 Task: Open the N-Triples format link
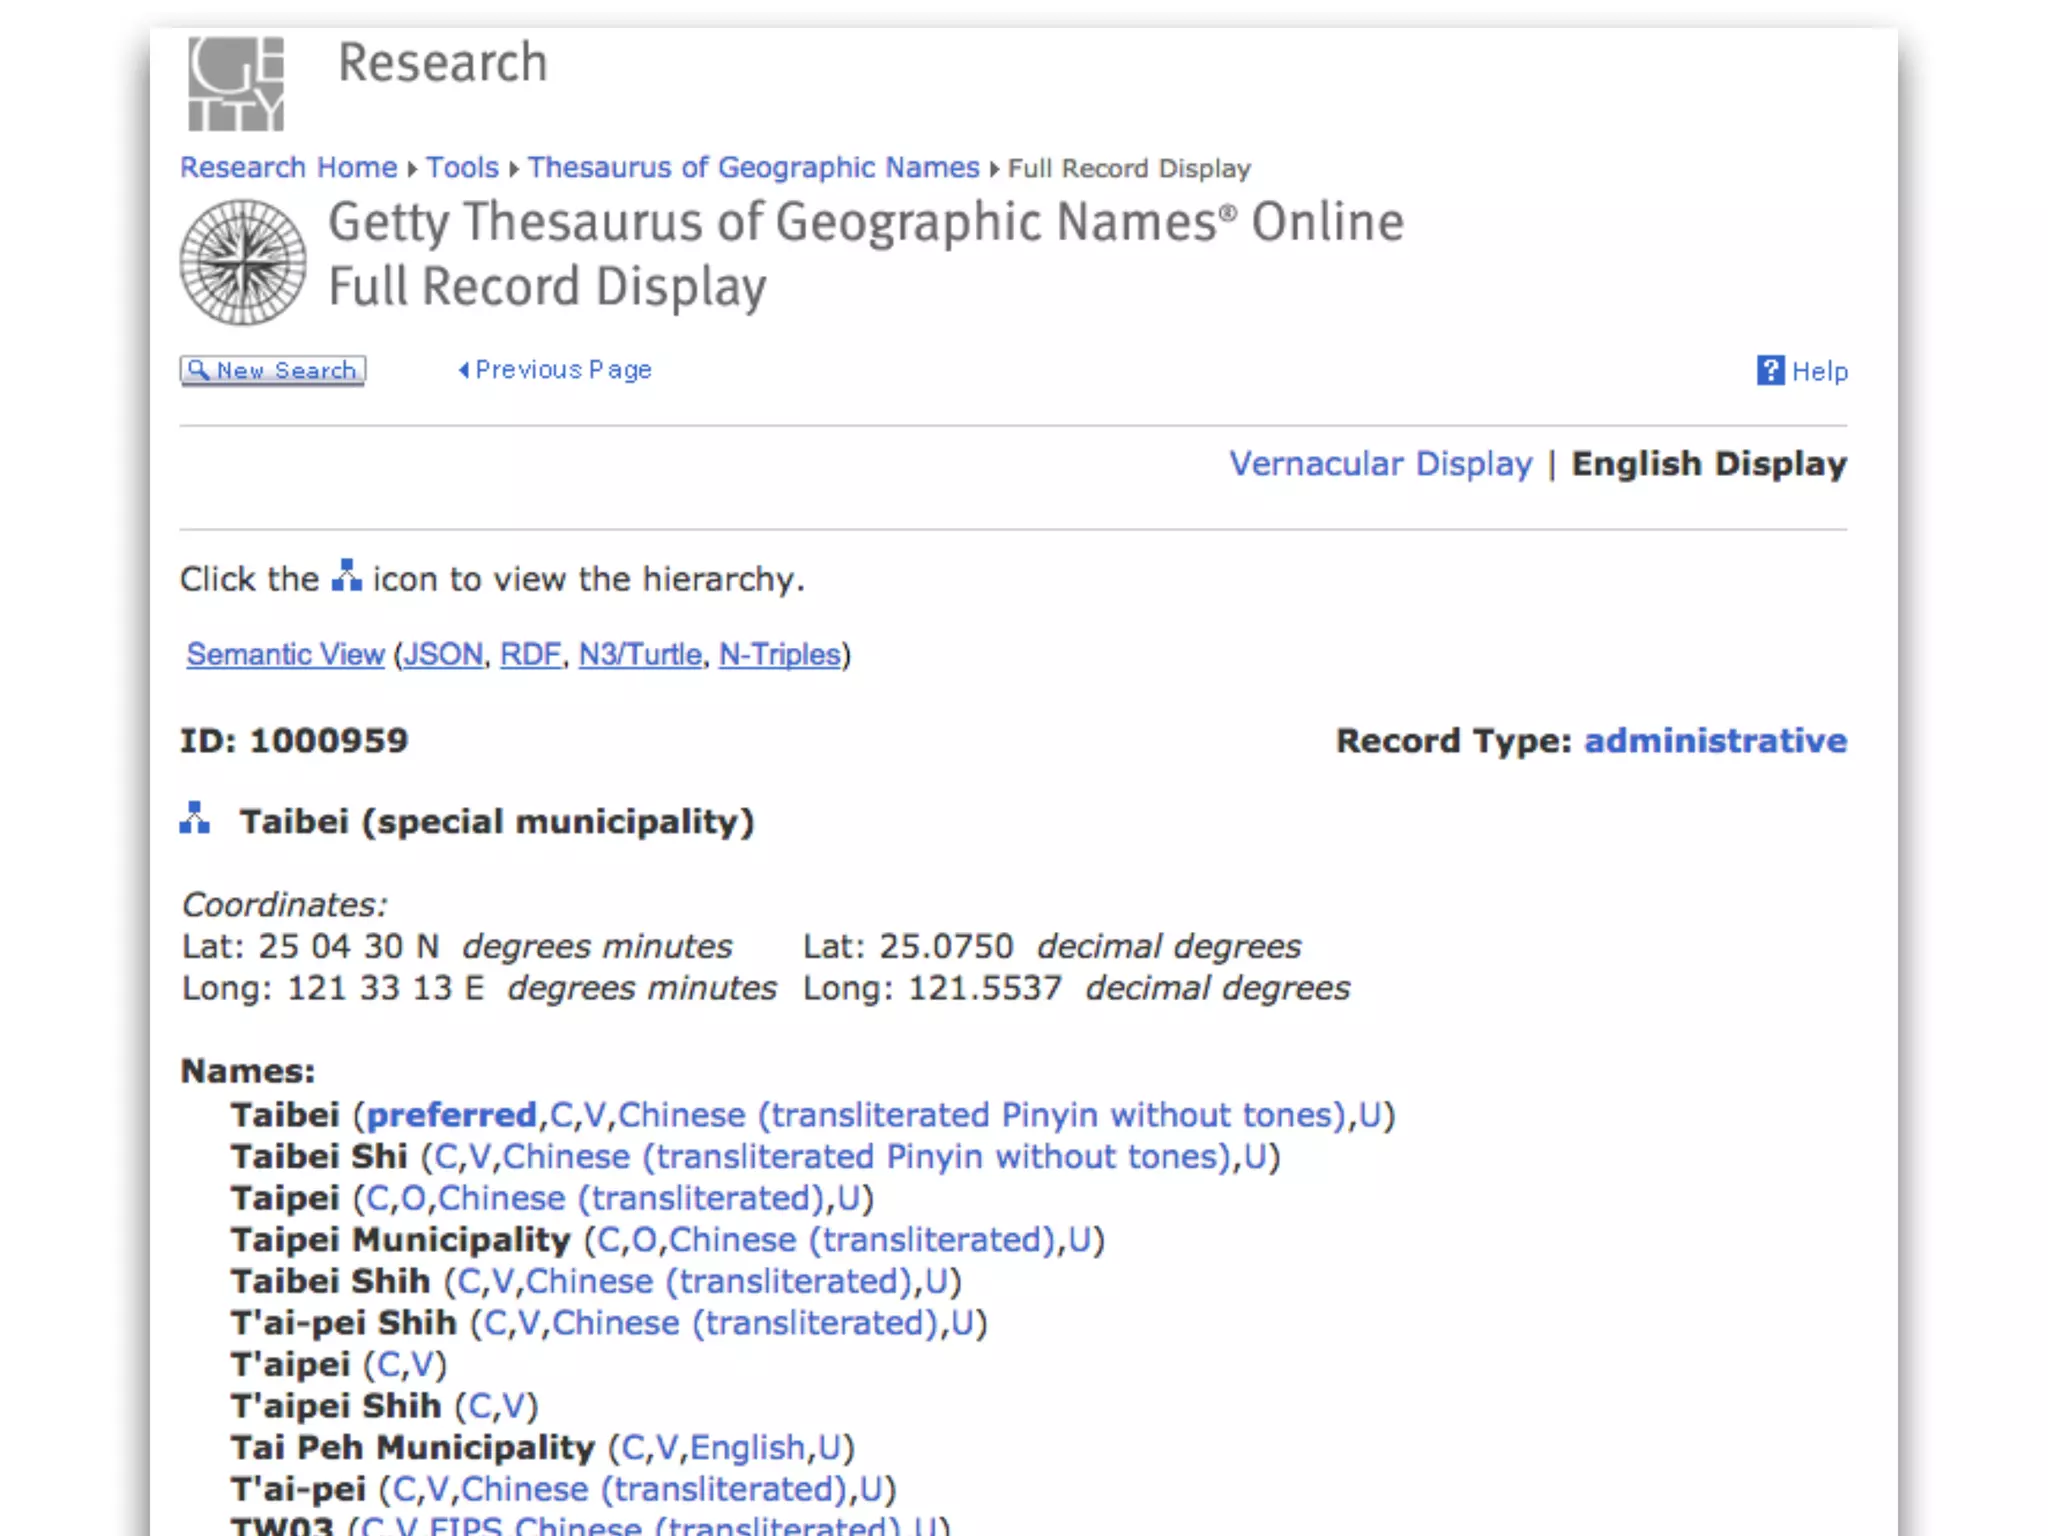click(780, 654)
